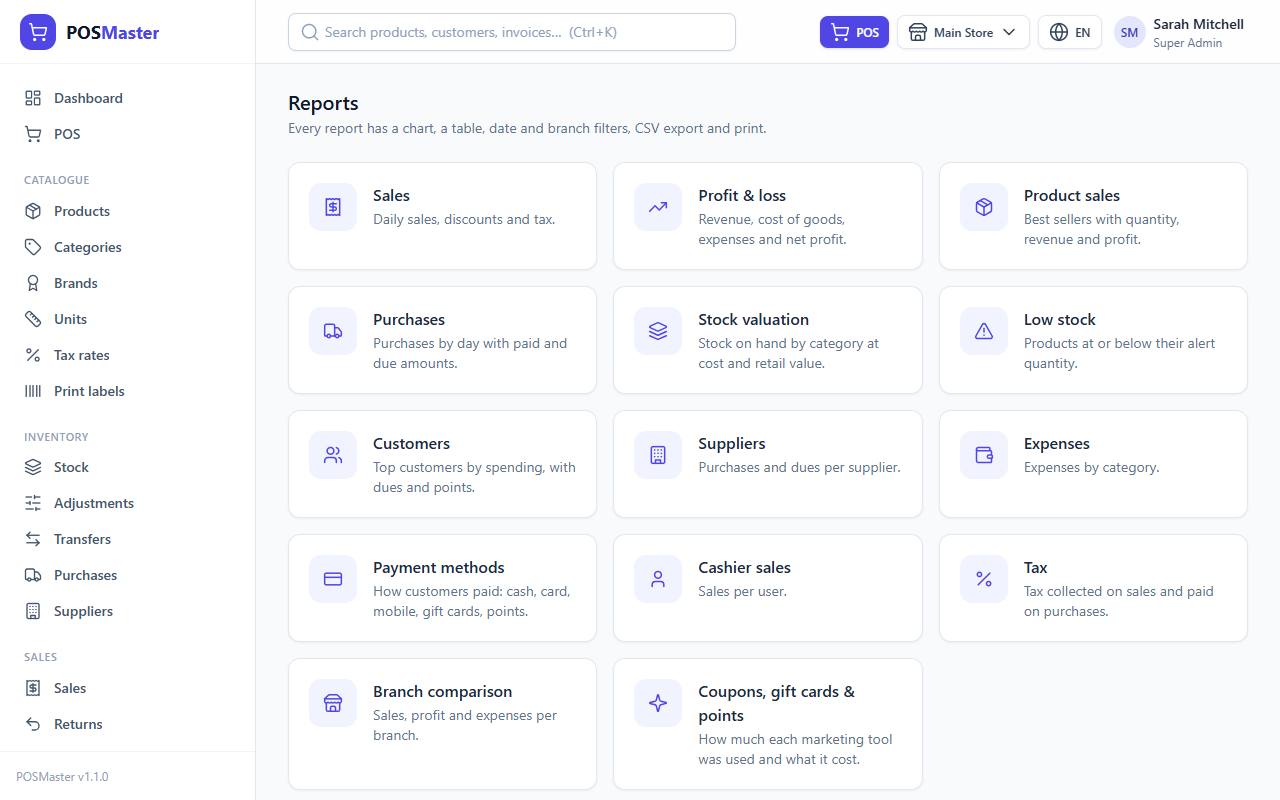Click the Profit & loss trend icon
Screen dimensions: 1280x800
(658, 207)
